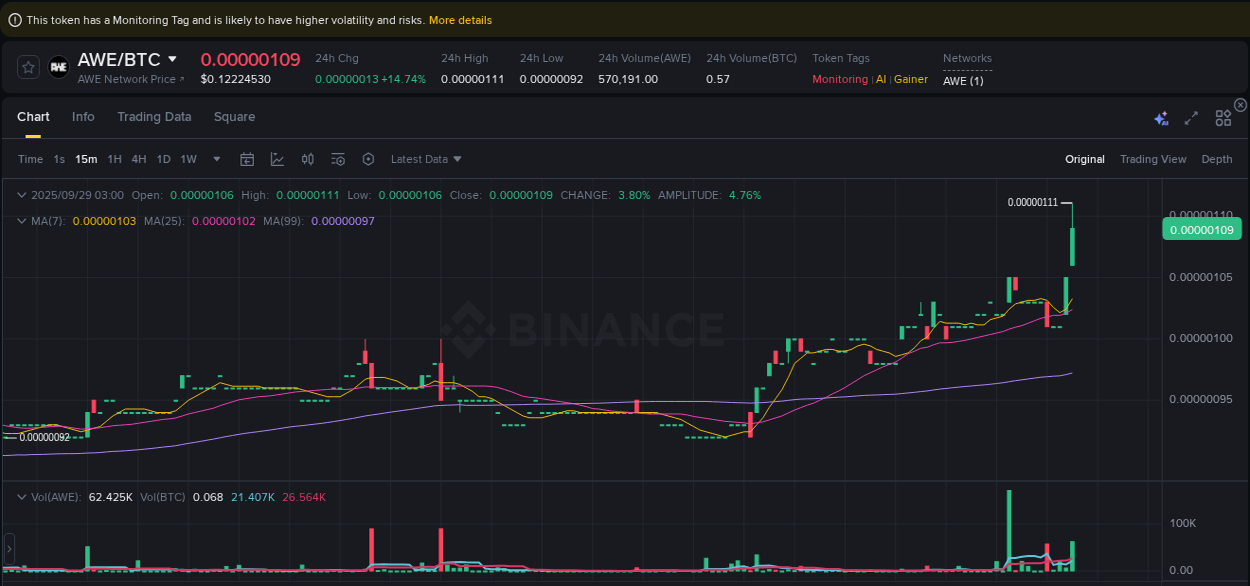Collapse the candle data info row

pyautogui.click(x=22, y=195)
